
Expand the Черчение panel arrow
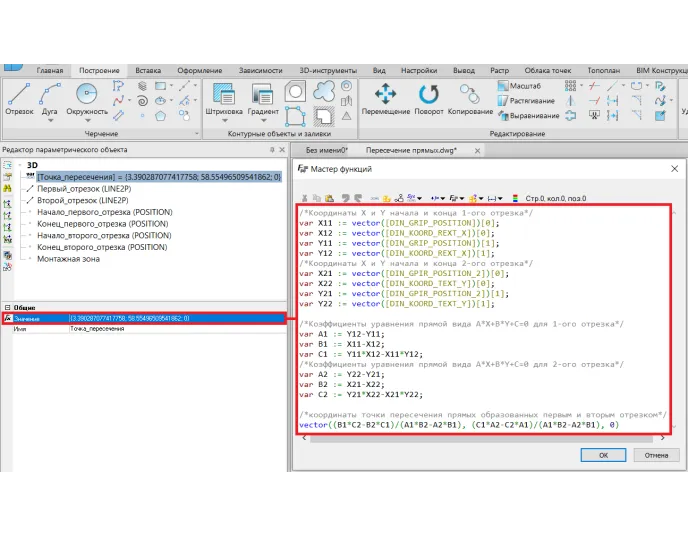[x=197, y=133]
